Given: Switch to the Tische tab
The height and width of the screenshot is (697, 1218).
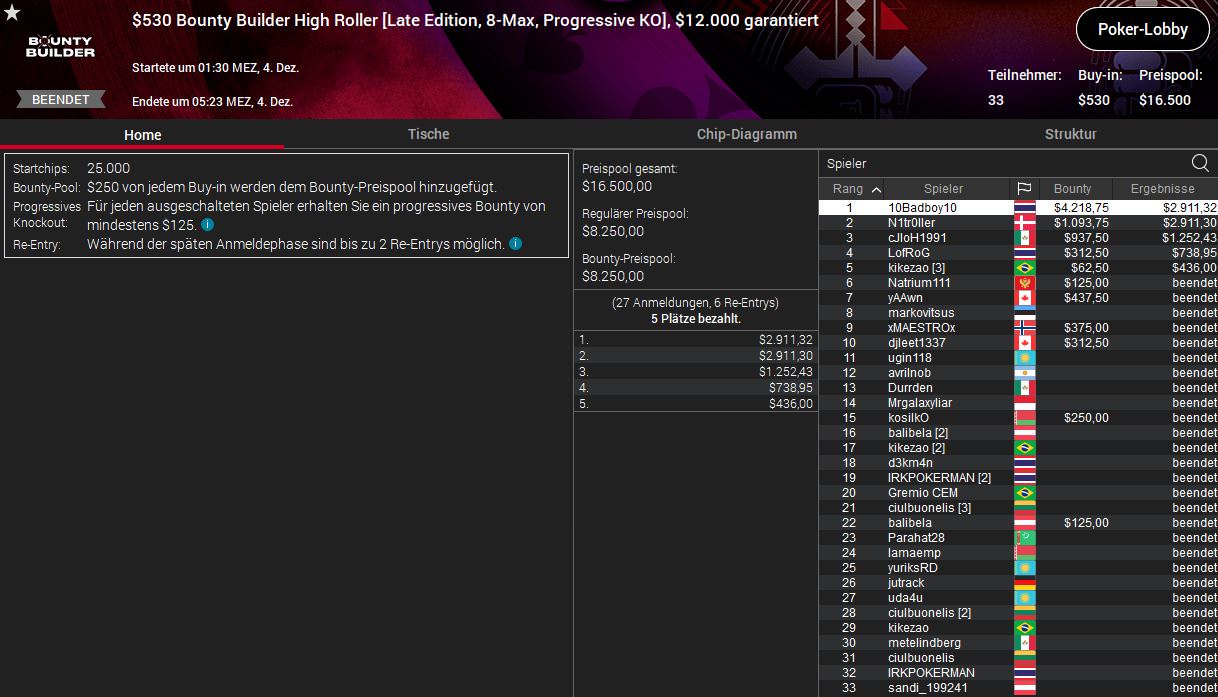Looking at the screenshot, I should tap(428, 134).
